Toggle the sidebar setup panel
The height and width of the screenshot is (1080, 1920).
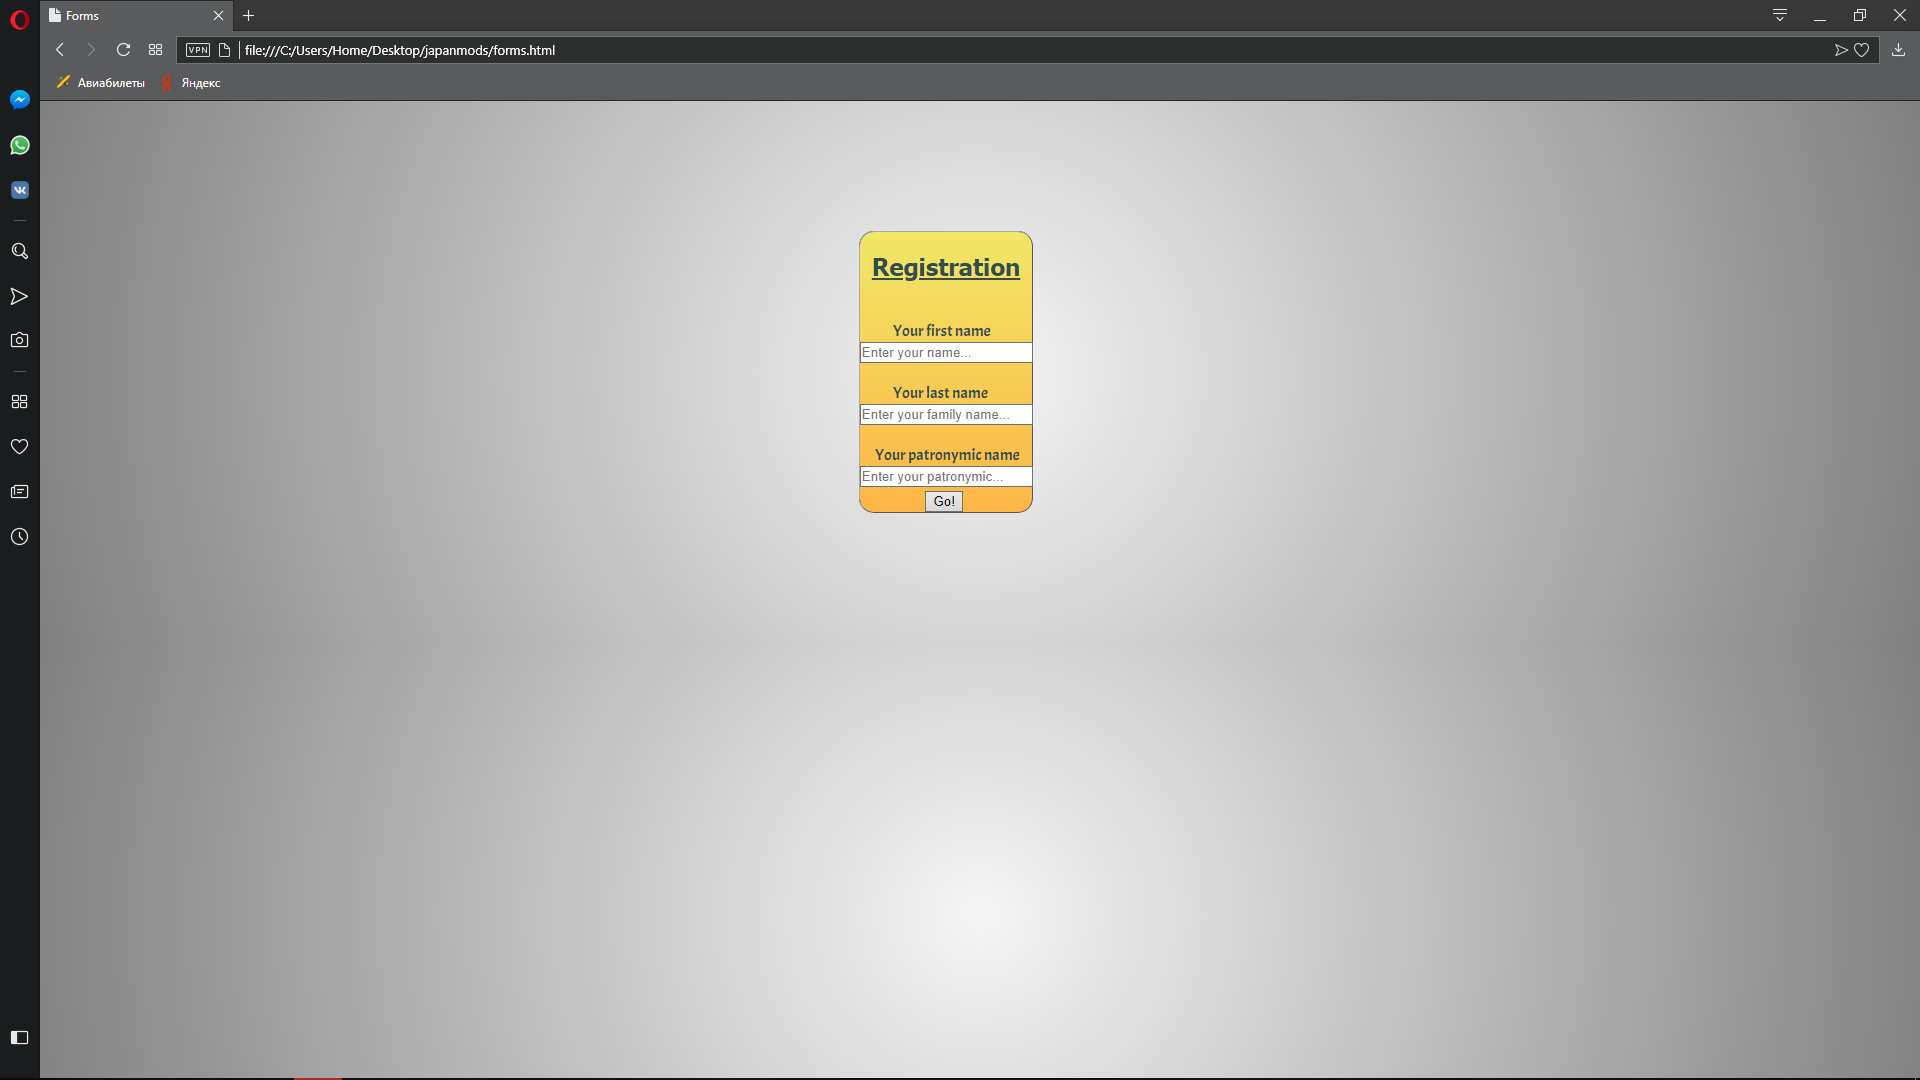[x=19, y=1038]
